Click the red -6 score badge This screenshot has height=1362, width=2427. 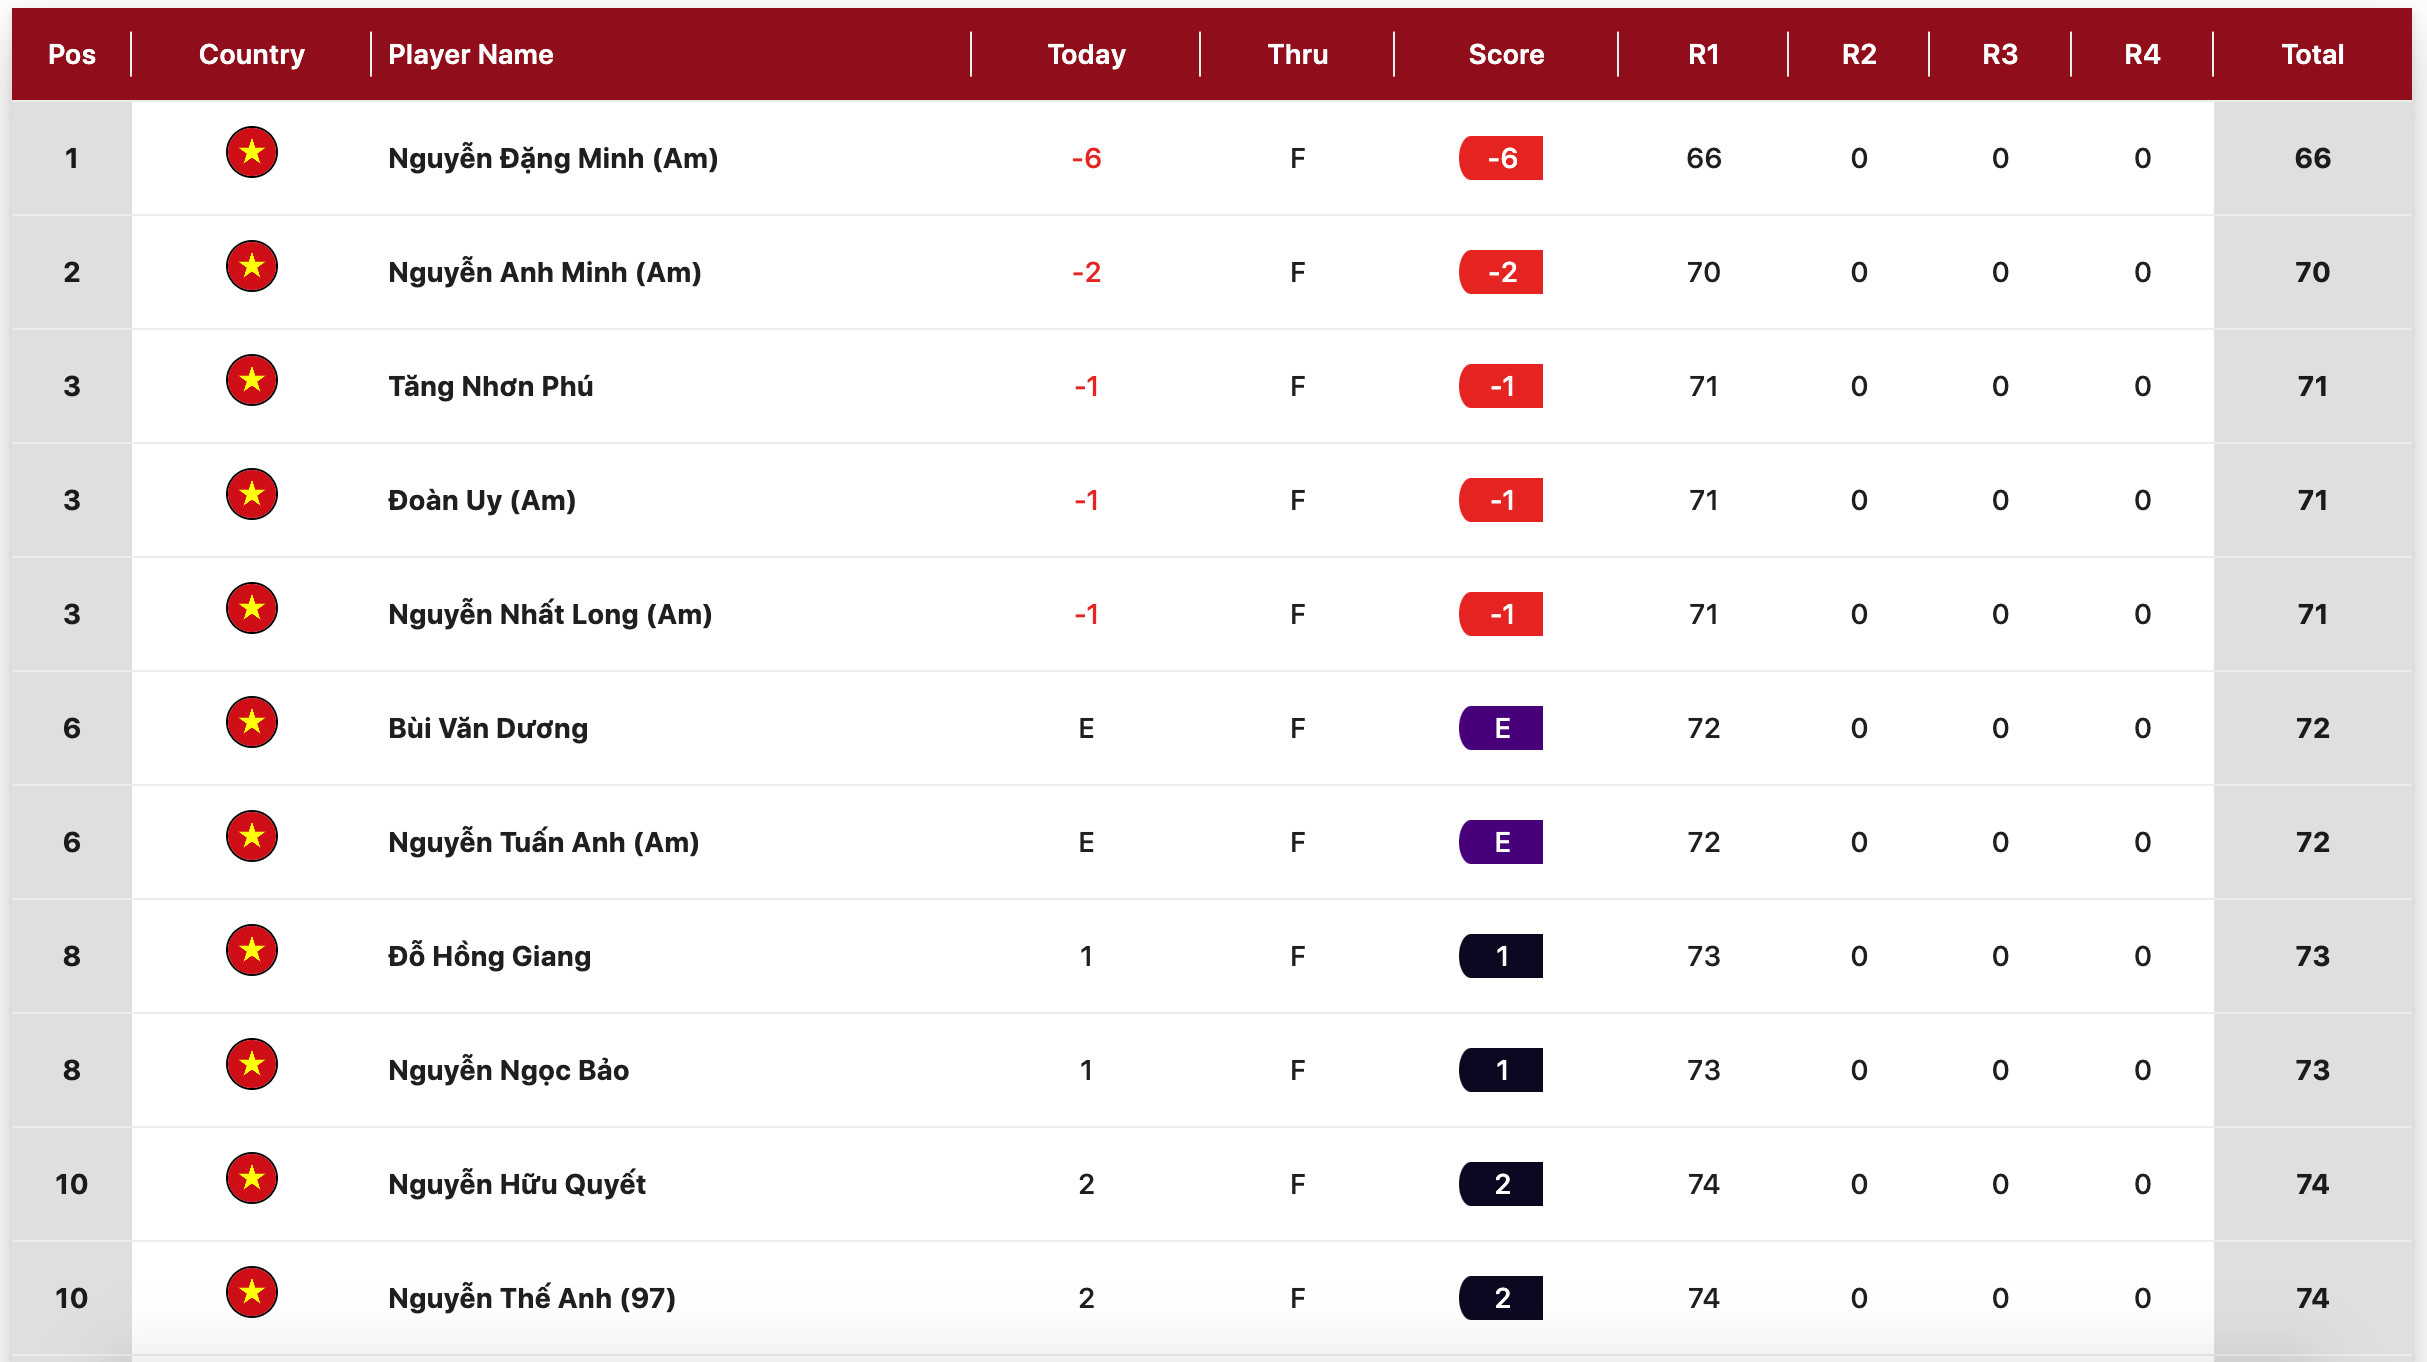click(1500, 158)
